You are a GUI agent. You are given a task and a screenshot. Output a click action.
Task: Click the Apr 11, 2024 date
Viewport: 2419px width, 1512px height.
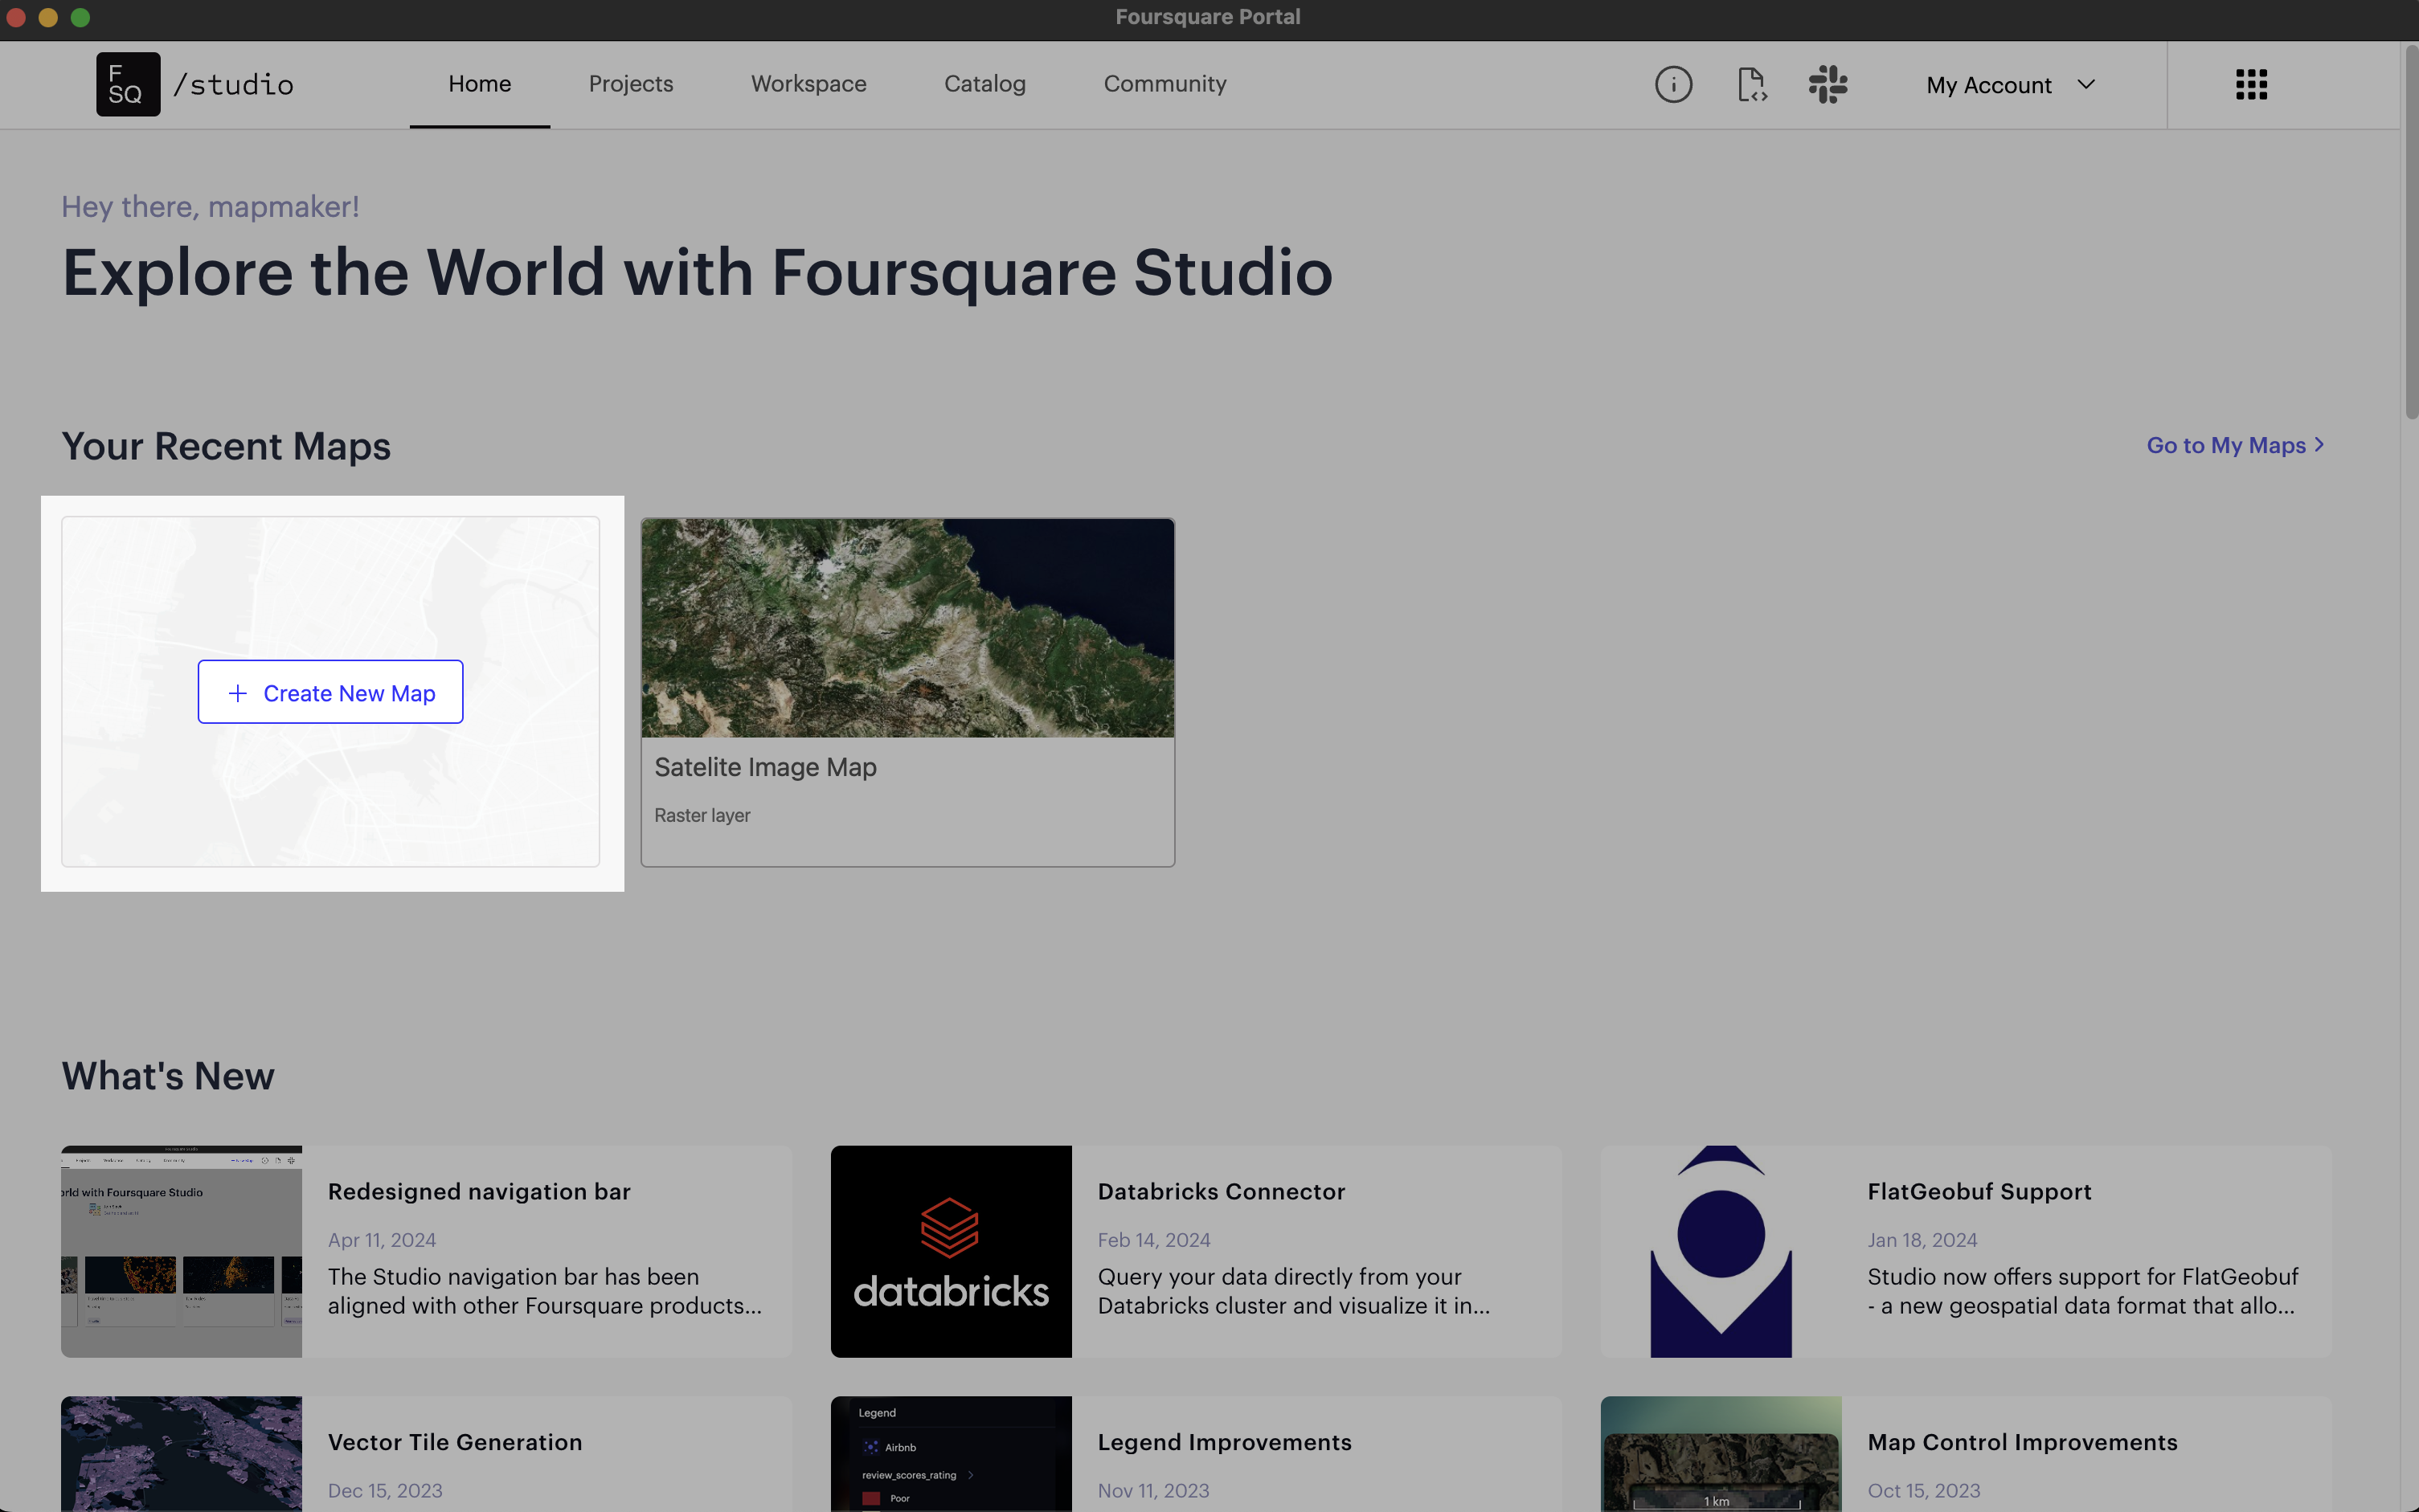[x=382, y=1240]
